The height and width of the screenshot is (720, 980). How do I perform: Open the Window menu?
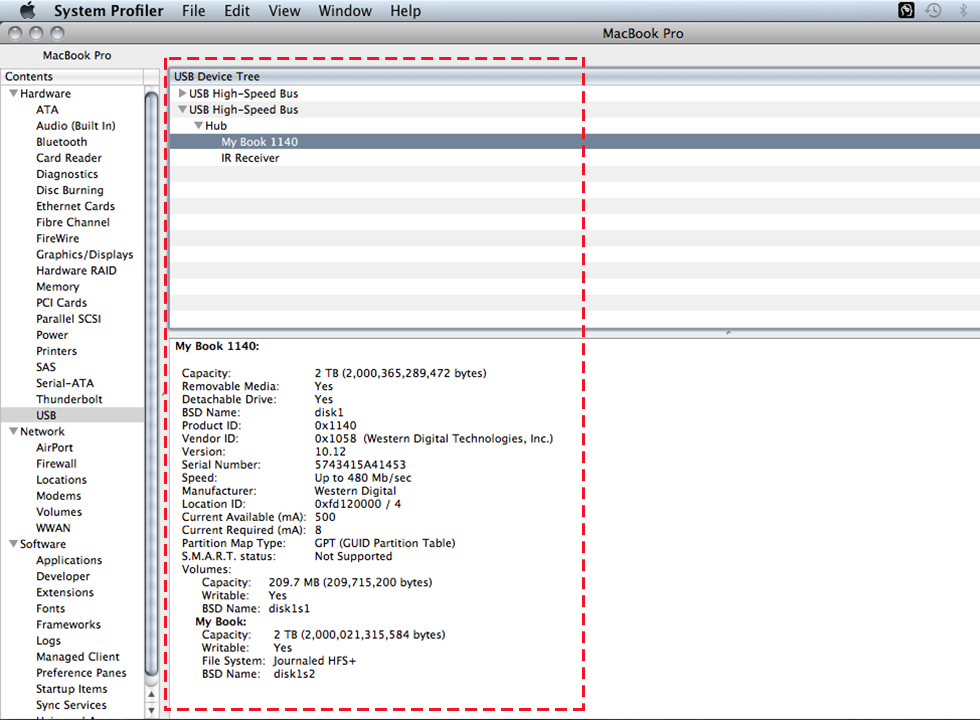tap(345, 11)
